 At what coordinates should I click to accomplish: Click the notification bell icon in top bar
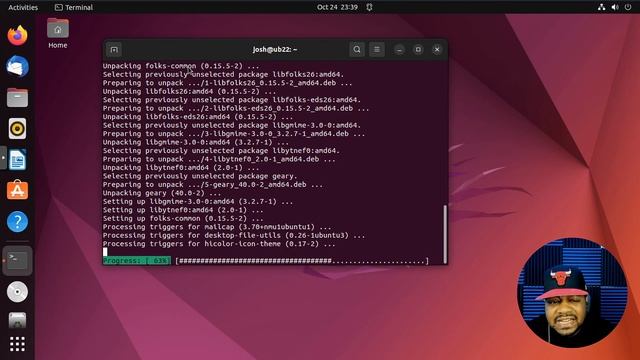(x=369, y=7)
